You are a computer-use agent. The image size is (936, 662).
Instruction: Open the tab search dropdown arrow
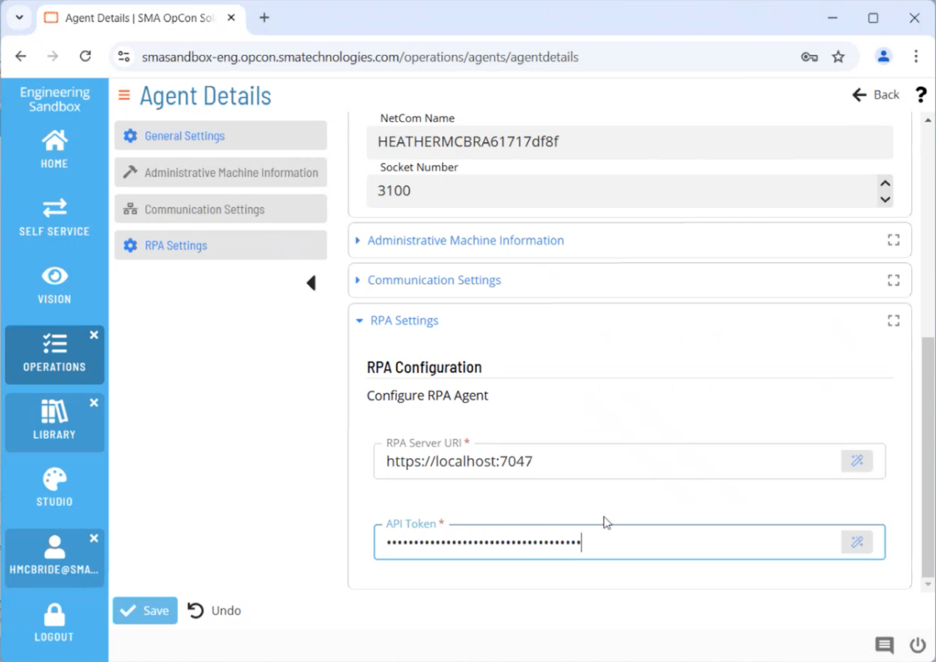pyautogui.click(x=19, y=17)
